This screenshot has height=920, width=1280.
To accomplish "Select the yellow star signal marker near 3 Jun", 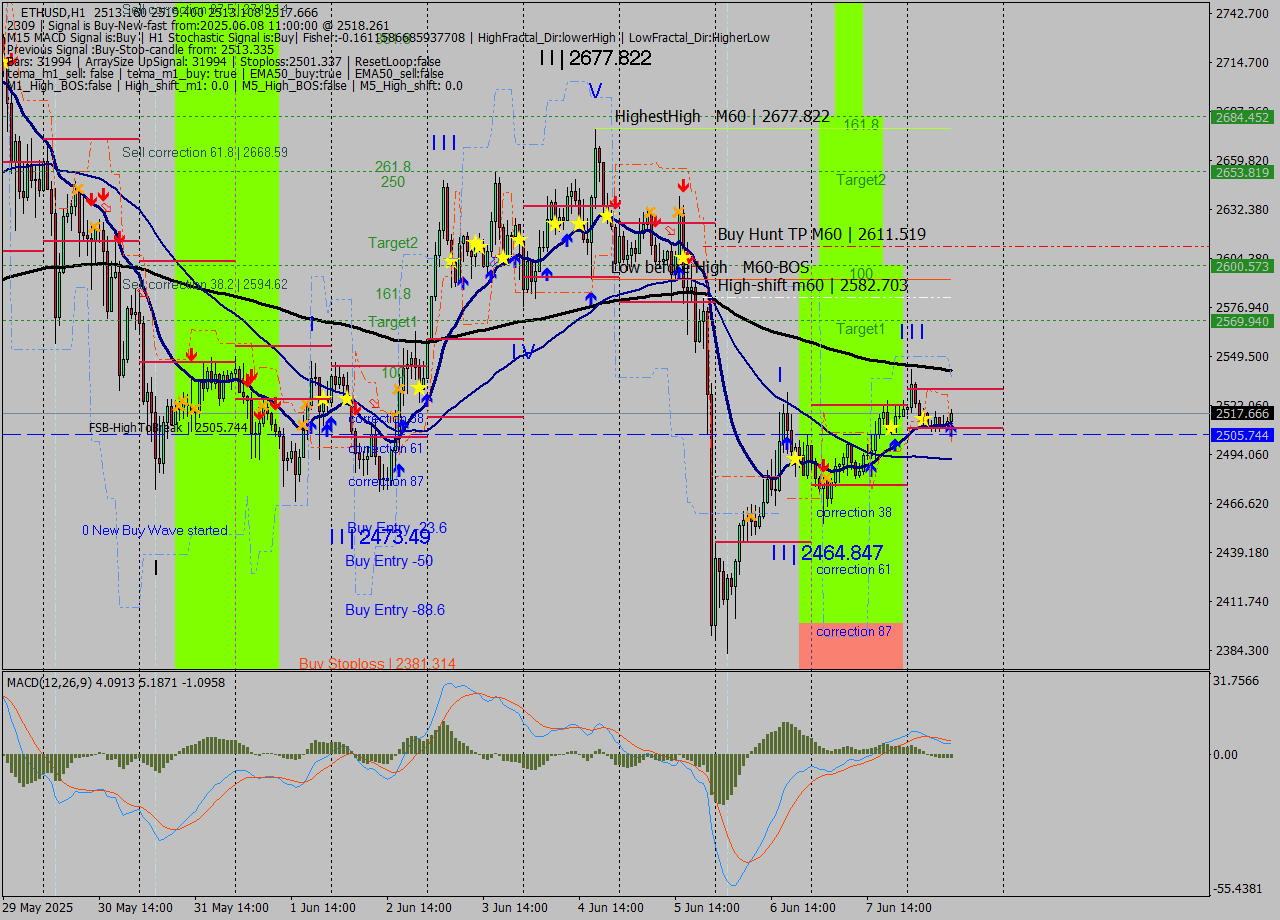I will [518, 238].
